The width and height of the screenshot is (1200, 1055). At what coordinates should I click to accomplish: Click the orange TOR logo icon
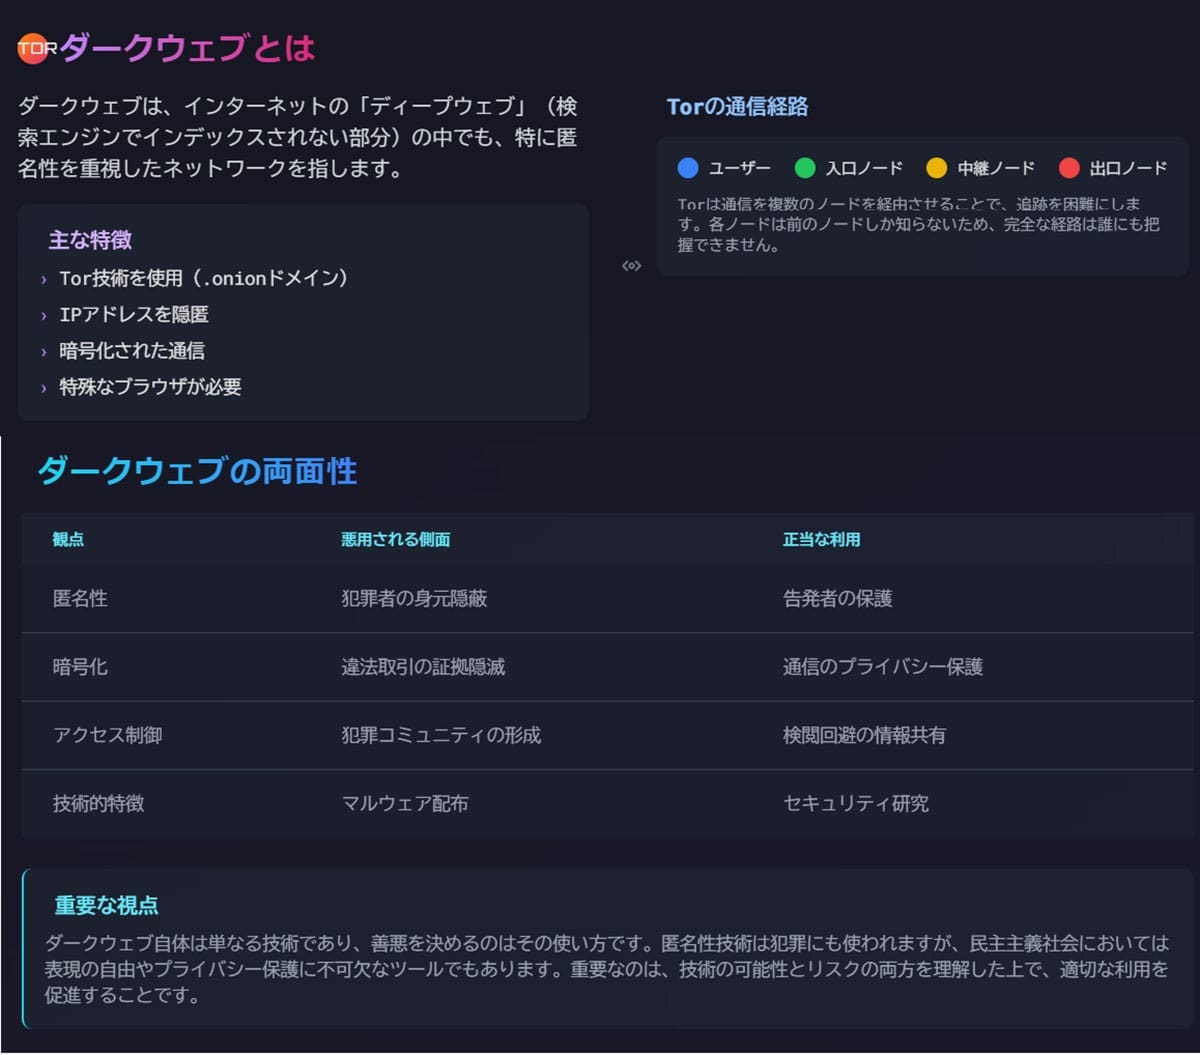pos(34,47)
